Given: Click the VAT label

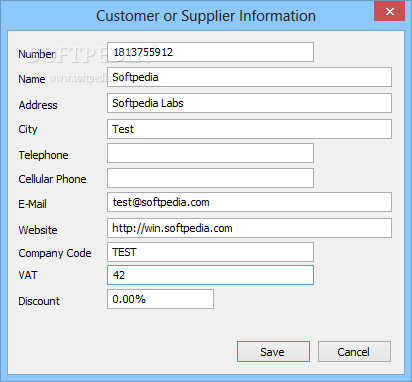Looking at the screenshot, I should click(x=28, y=275).
